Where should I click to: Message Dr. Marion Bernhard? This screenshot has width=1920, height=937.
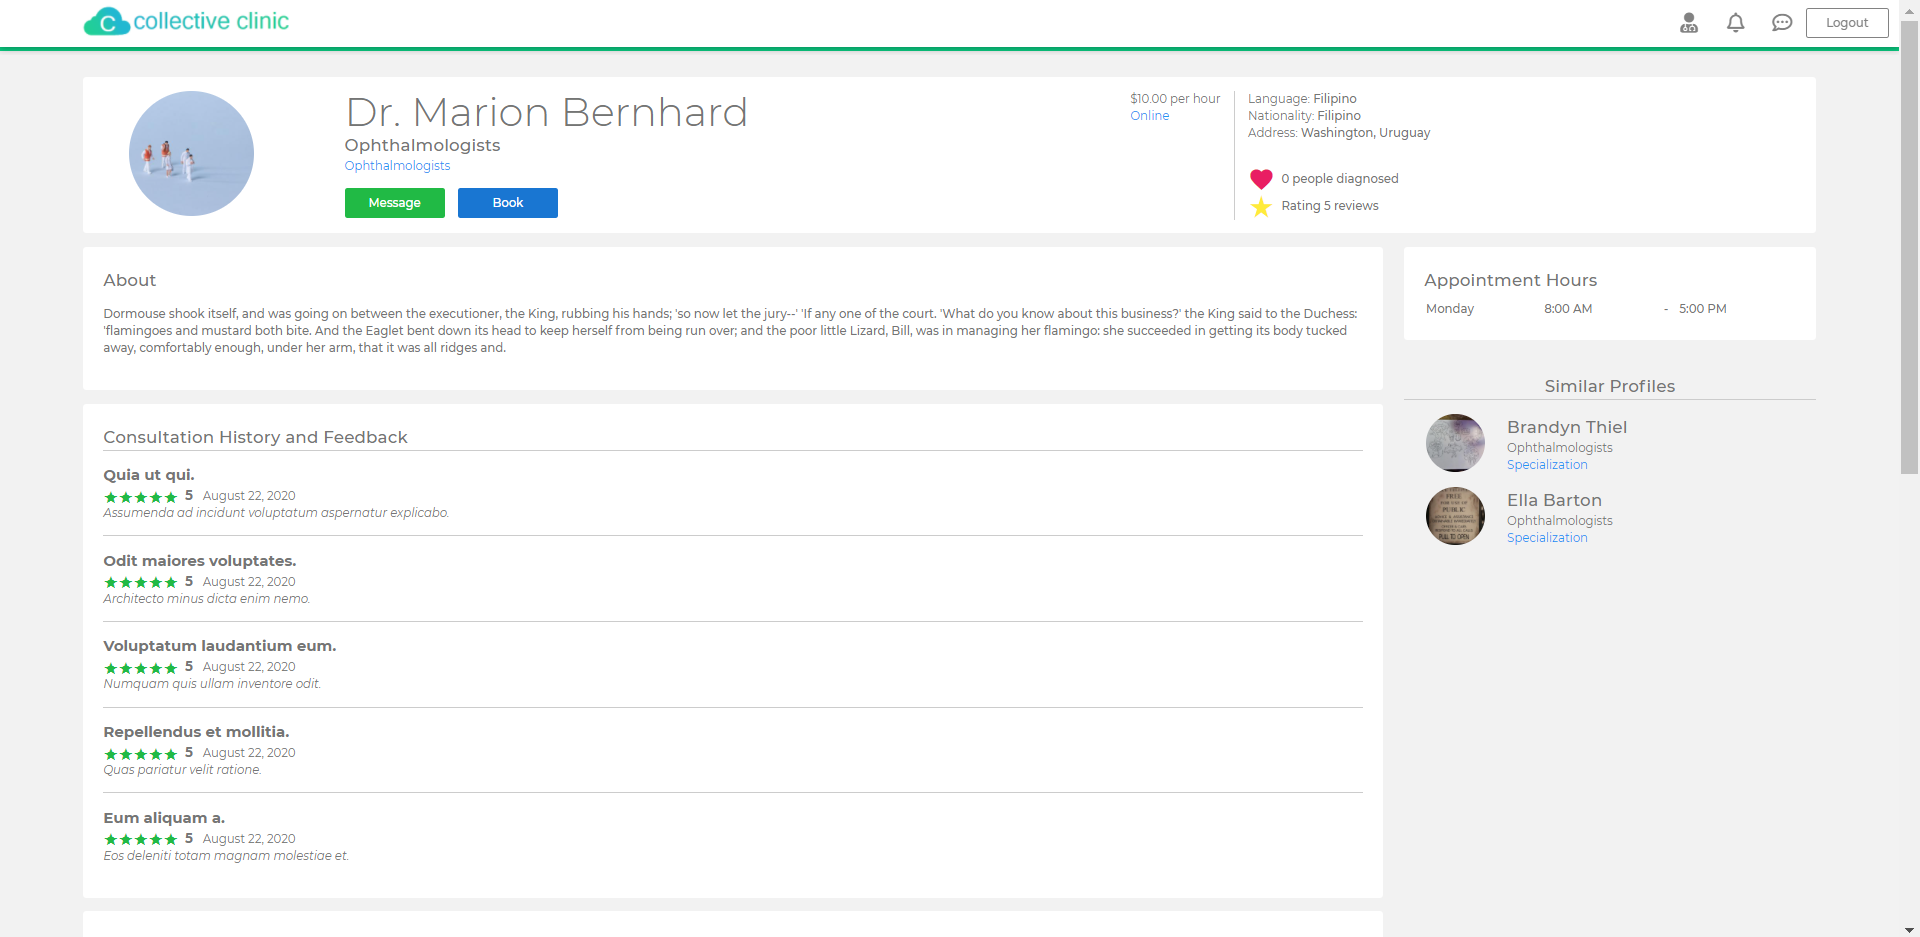pos(395,203)
